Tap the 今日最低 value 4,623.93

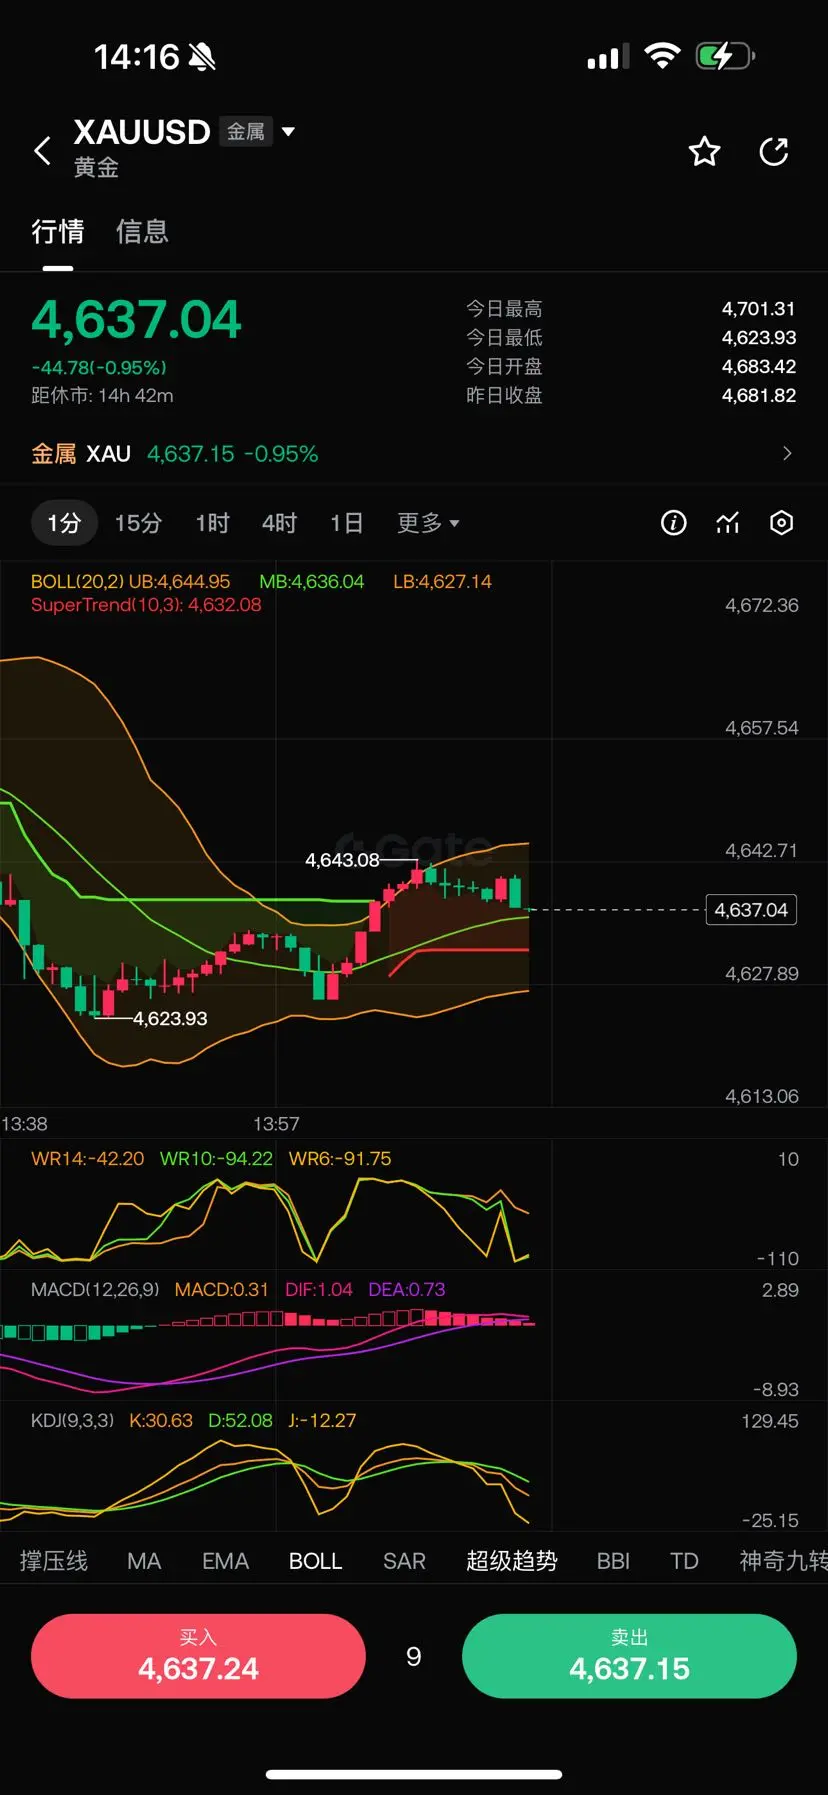759,338
